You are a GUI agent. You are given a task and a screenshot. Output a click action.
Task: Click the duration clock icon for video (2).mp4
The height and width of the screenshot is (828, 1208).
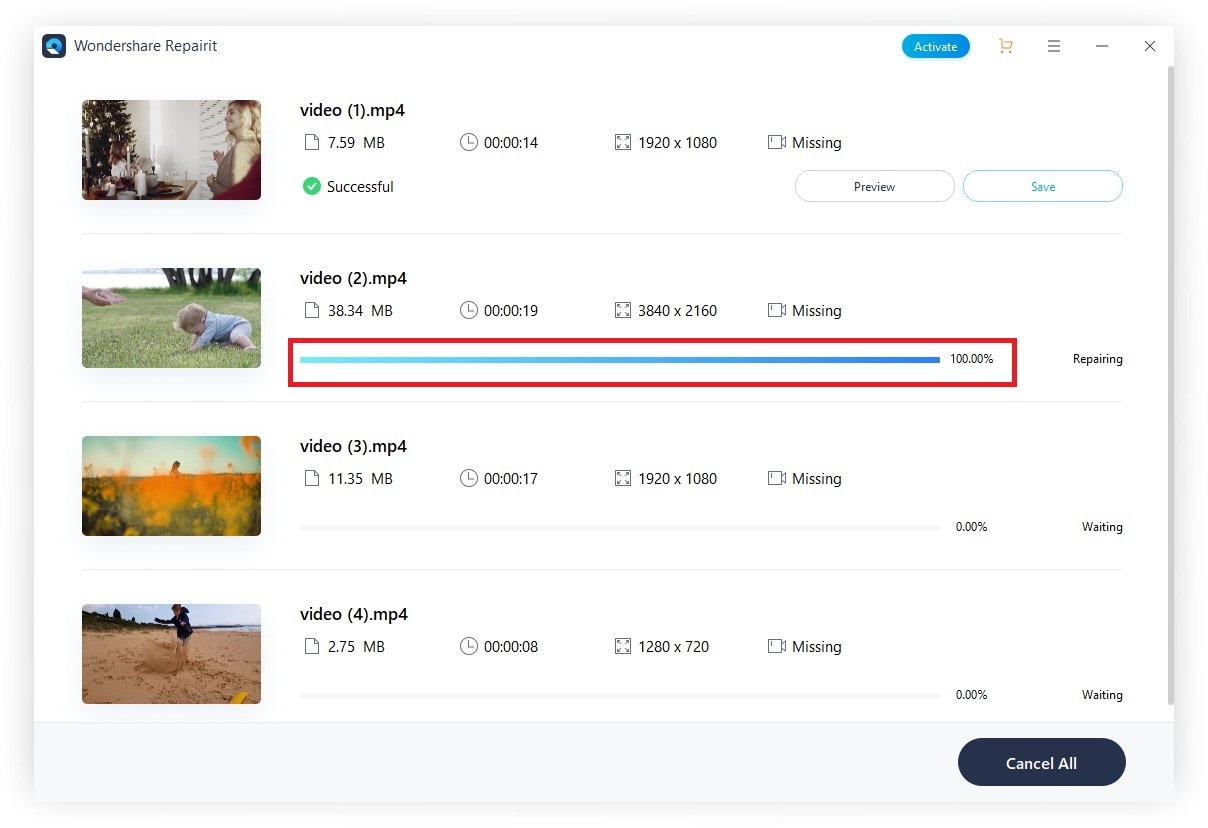[x=469, y=311]
